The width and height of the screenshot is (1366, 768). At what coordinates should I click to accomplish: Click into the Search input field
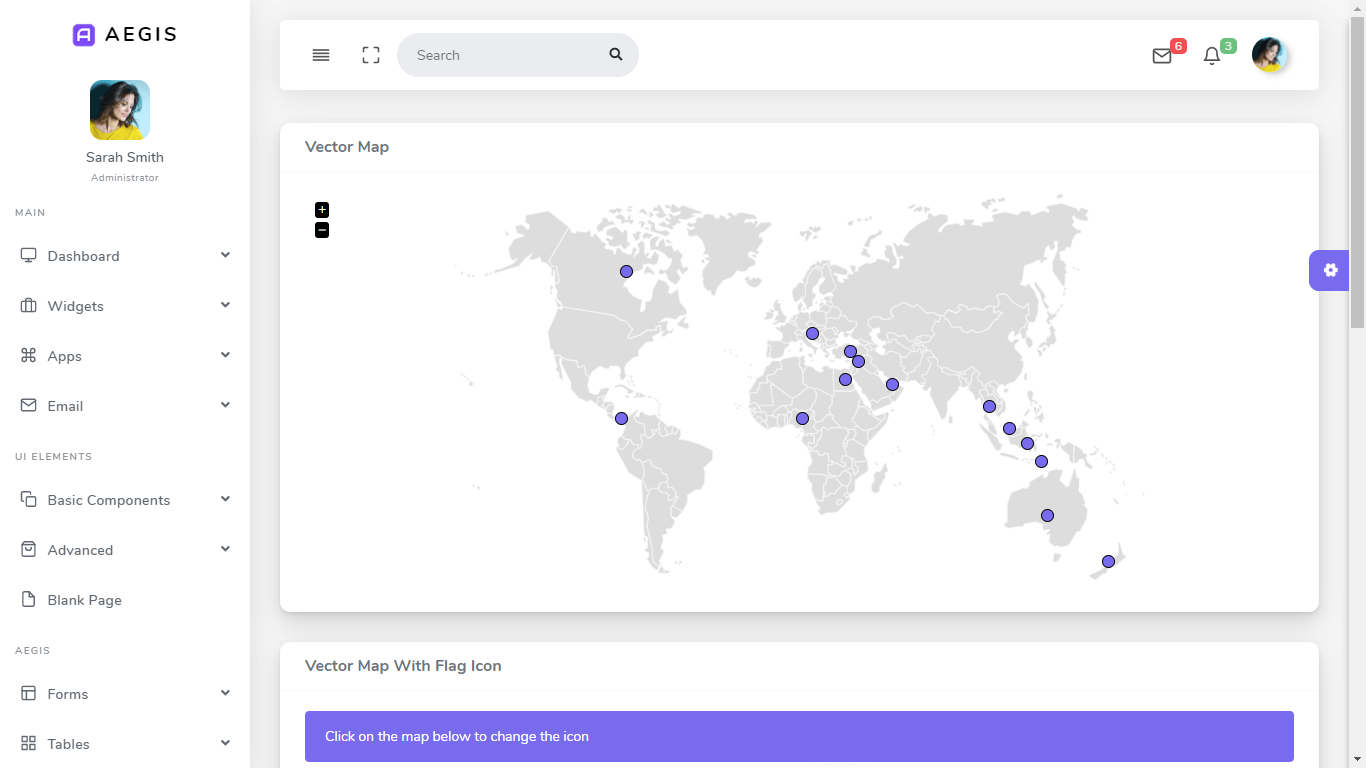coord(507,55)
